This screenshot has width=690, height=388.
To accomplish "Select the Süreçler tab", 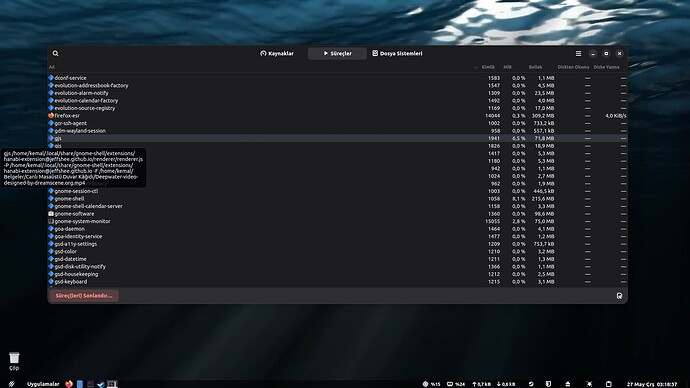I will 338,53.
